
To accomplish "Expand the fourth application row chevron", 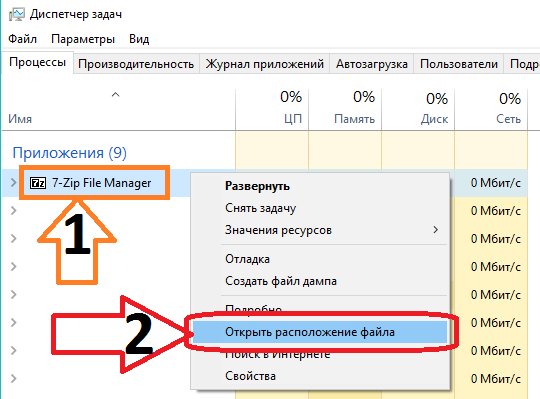I will point(13,266).
